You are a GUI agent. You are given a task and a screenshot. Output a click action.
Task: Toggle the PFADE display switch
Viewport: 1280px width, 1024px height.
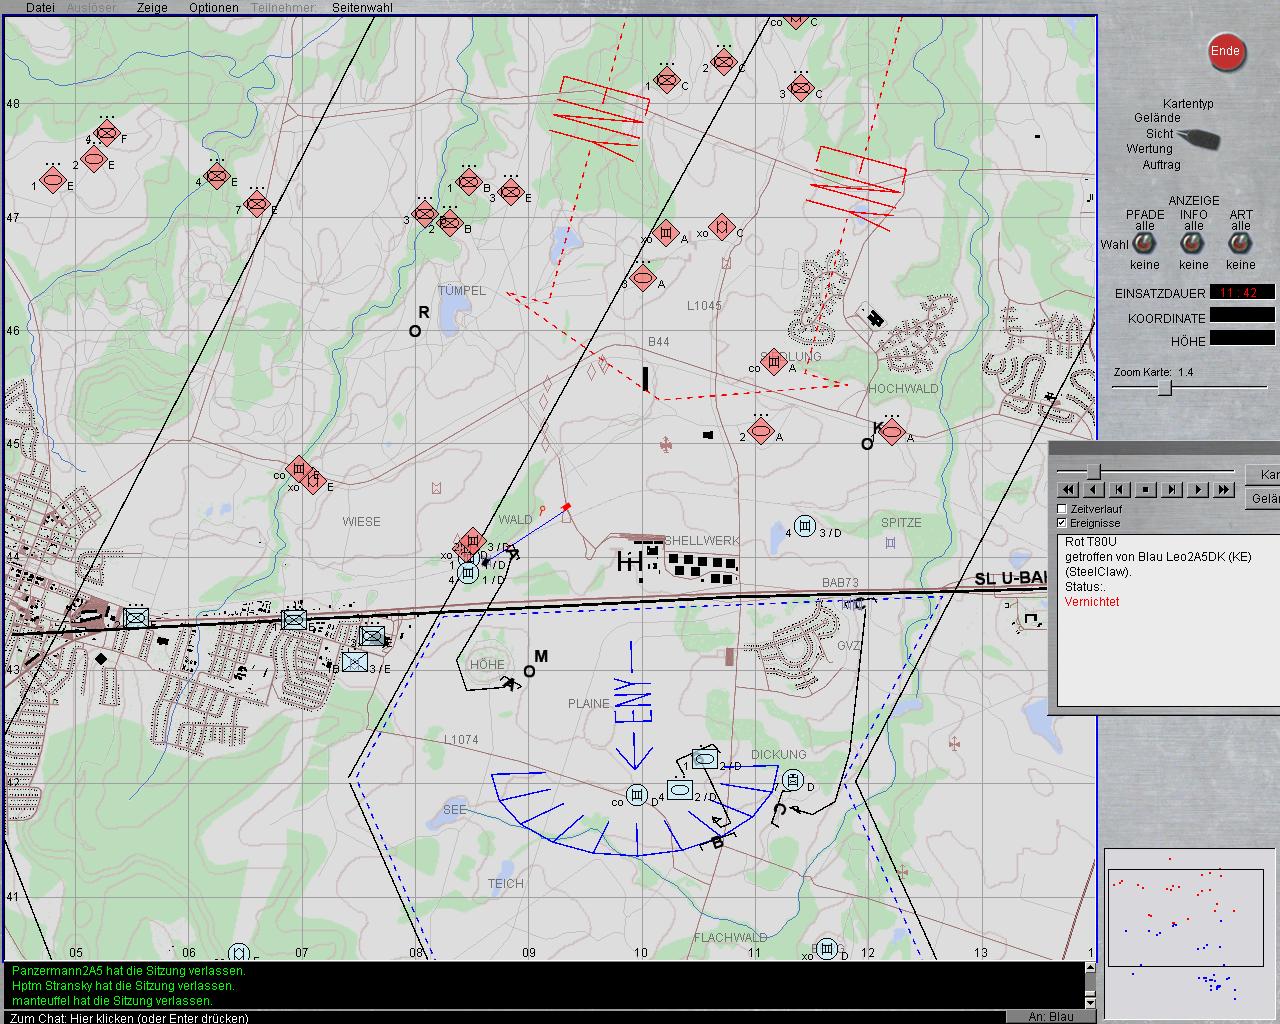(1144, 245)
